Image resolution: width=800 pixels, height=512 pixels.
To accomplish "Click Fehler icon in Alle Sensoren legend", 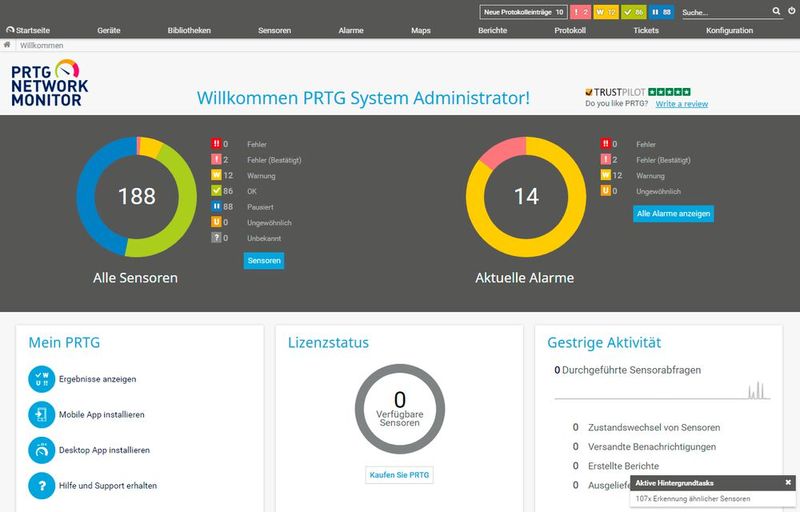I will pos(216,144).
